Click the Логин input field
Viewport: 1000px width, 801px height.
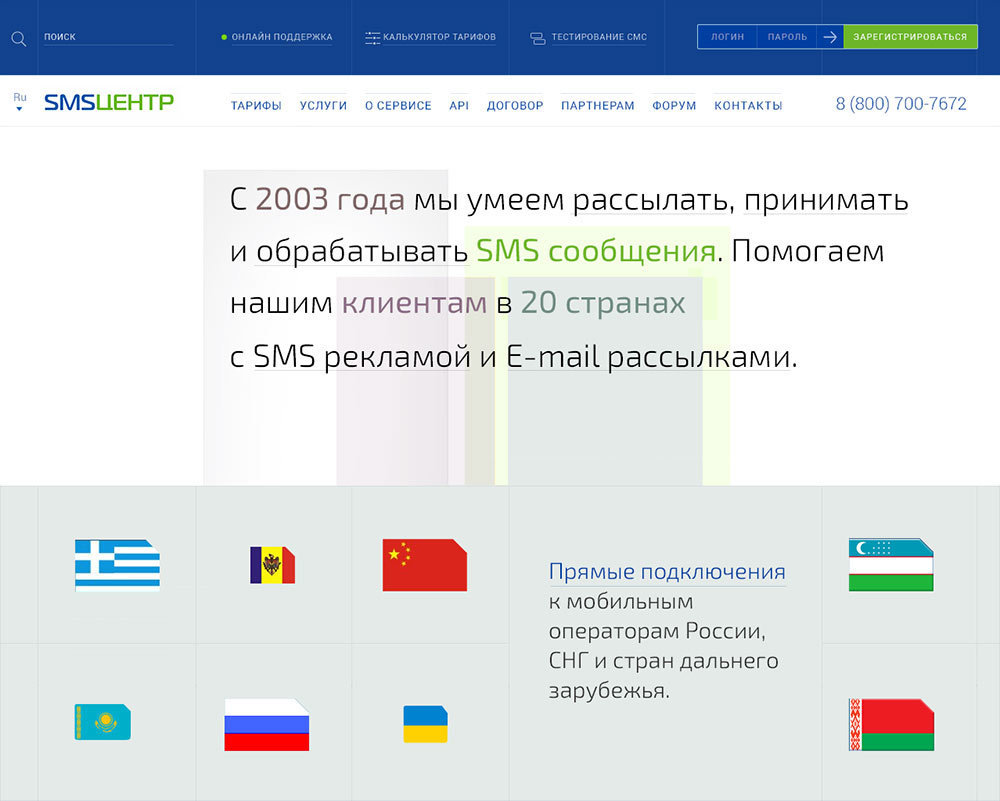(727, 37)
